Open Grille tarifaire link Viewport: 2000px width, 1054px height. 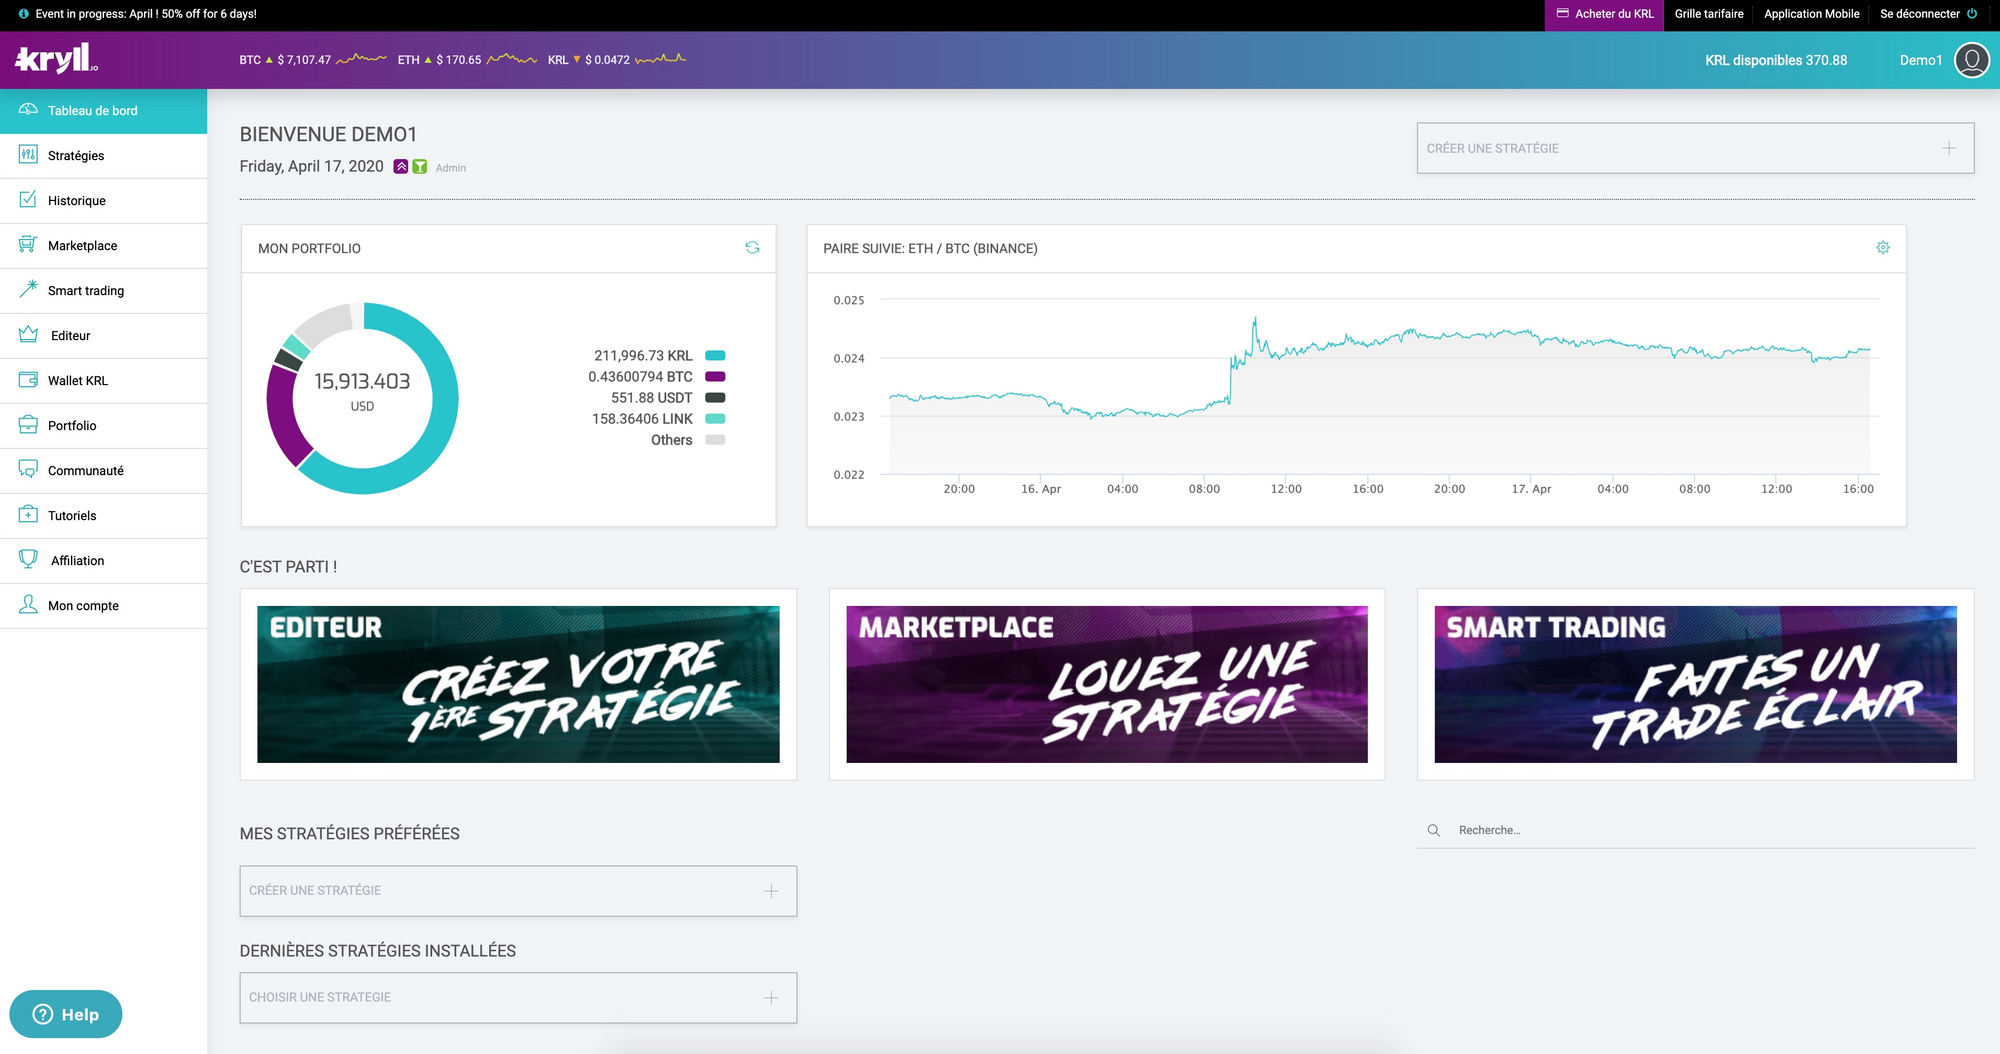(x=1709, y=14)
